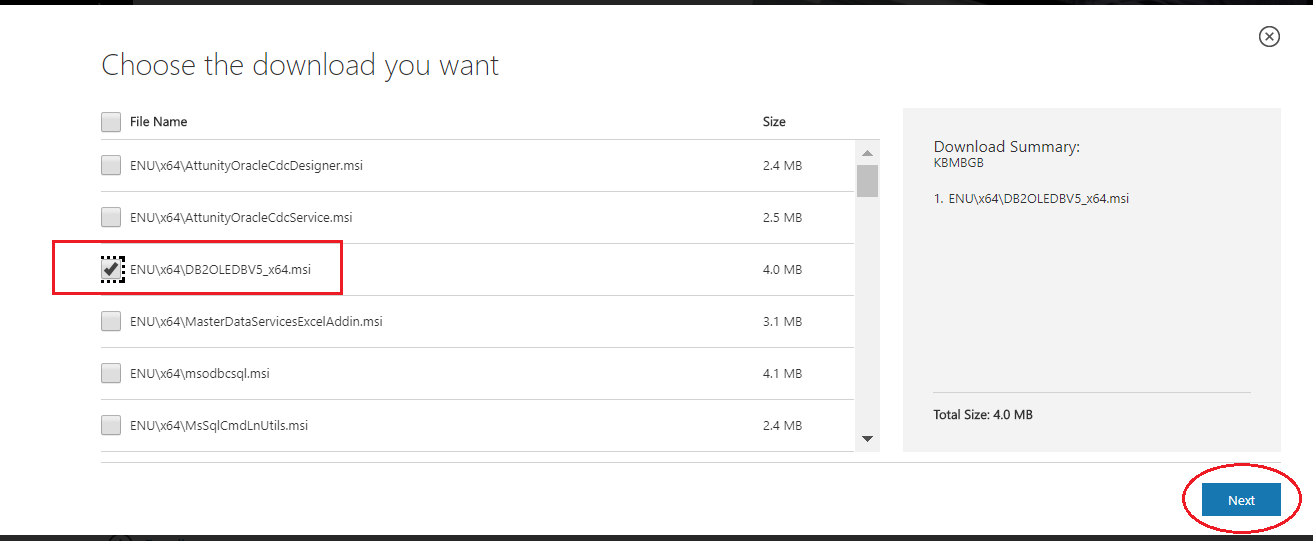Click the File Name column header
The height and width of the screenshot is (541, 1313).
[x=158, y=122]
